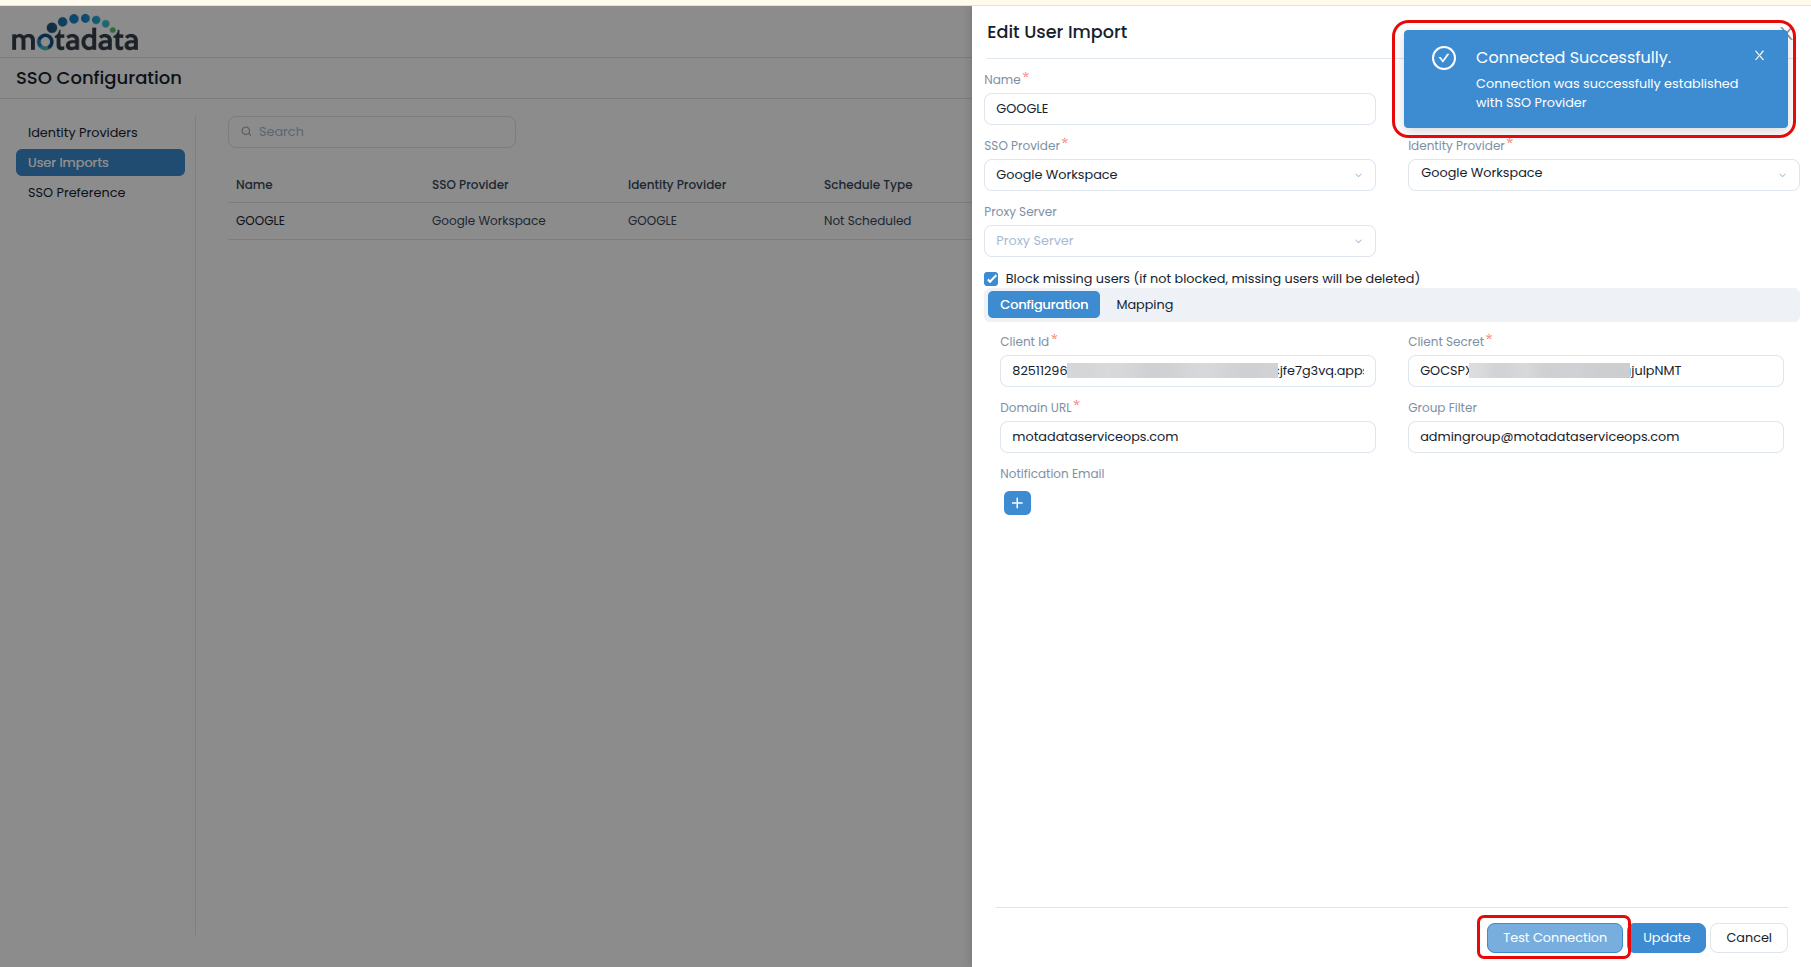Uncheck the Block missing users checkbox
1811x967 pixels.
991,279
